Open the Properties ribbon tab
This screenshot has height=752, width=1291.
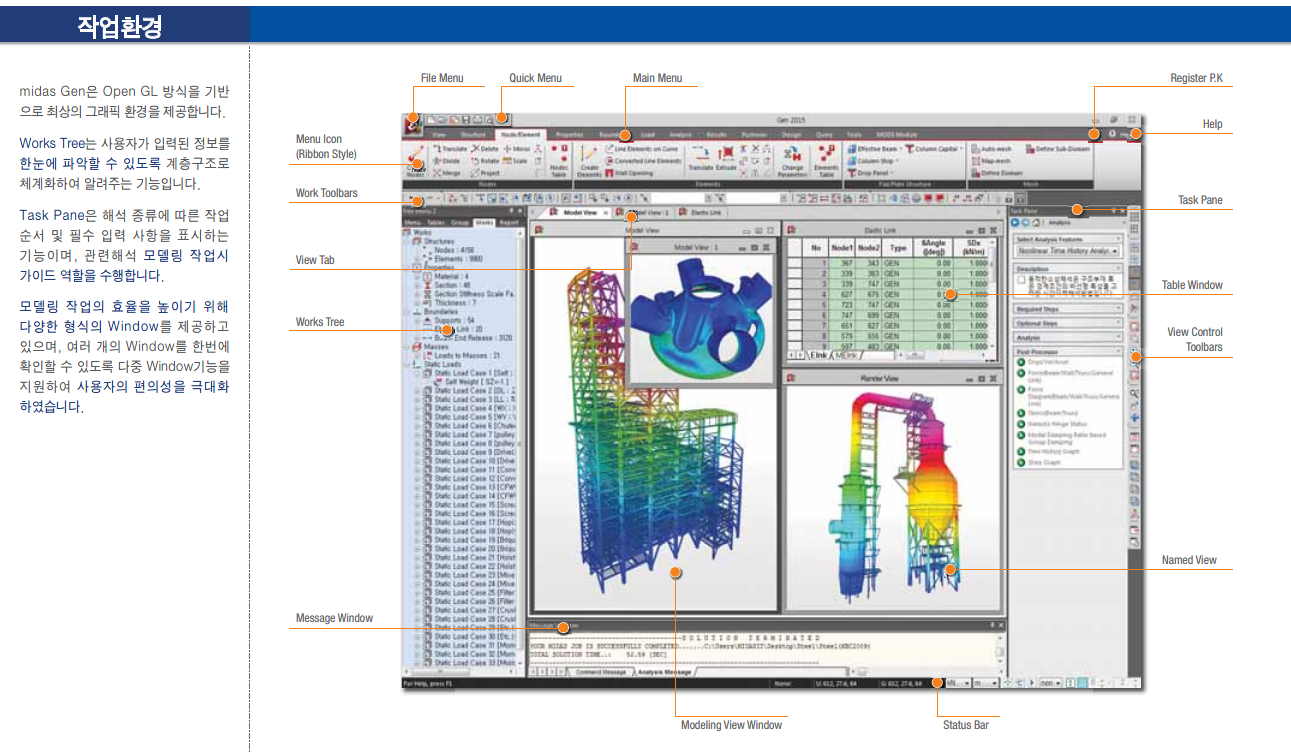tap(569, 133)
